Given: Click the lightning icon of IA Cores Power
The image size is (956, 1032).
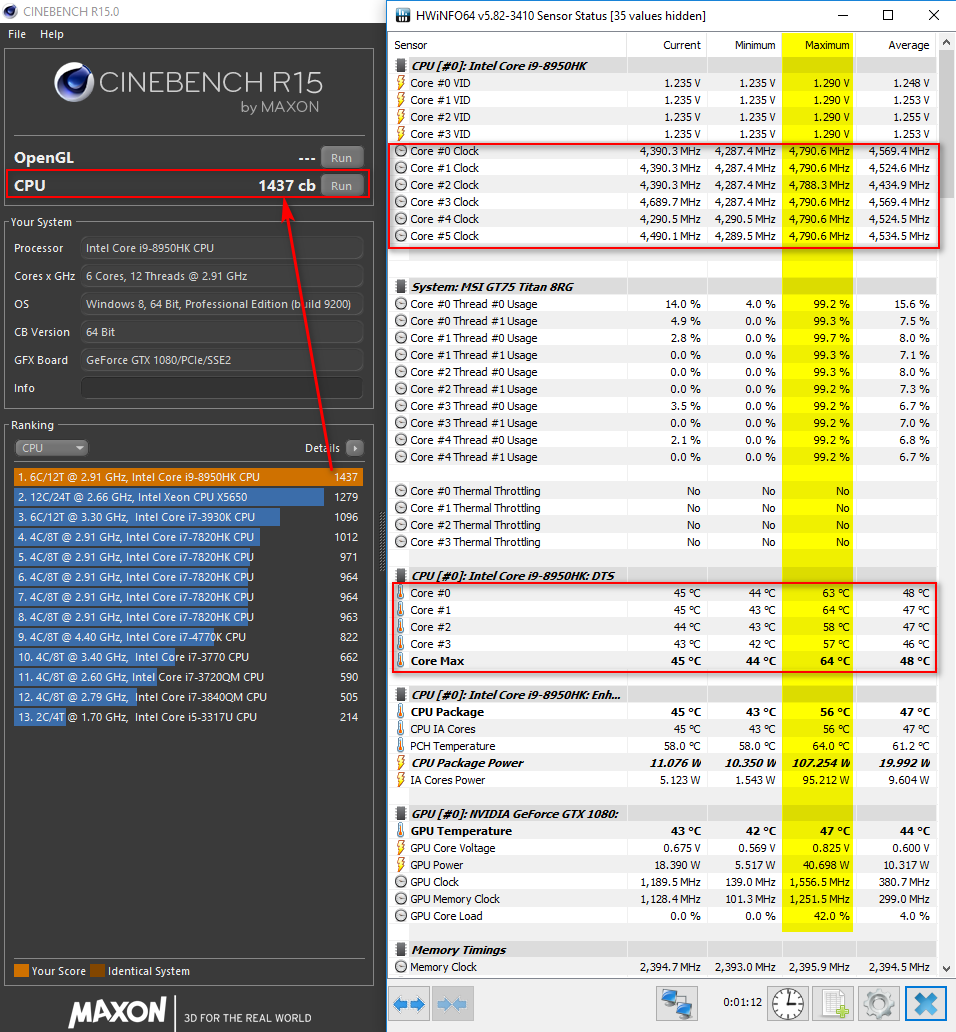Looking at the screenshot, I should point(400,780).
